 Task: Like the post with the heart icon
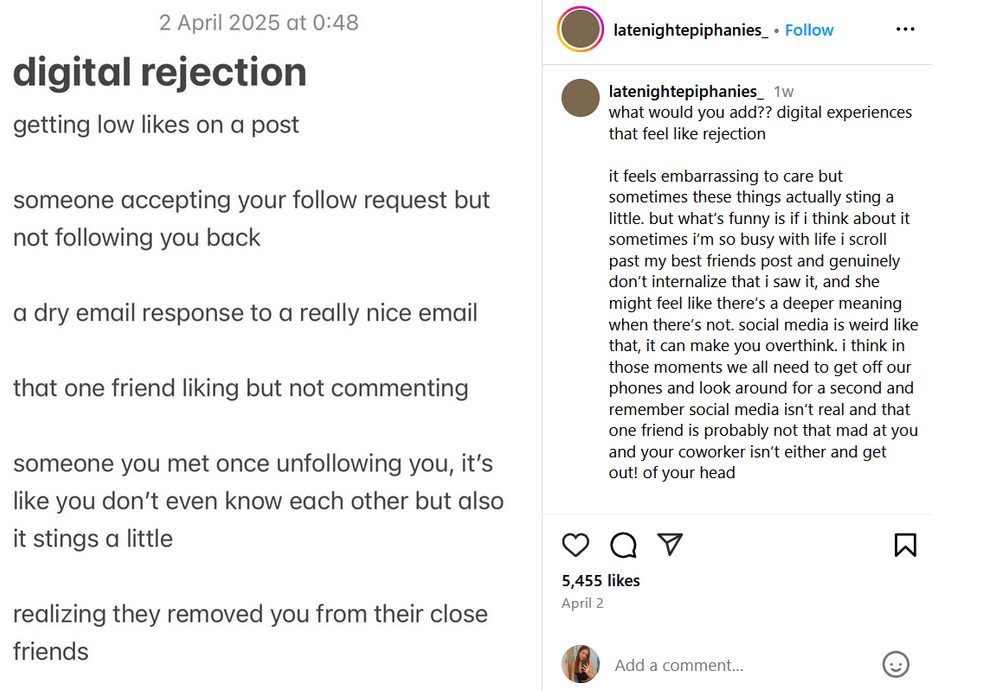[x=576, y=545]
